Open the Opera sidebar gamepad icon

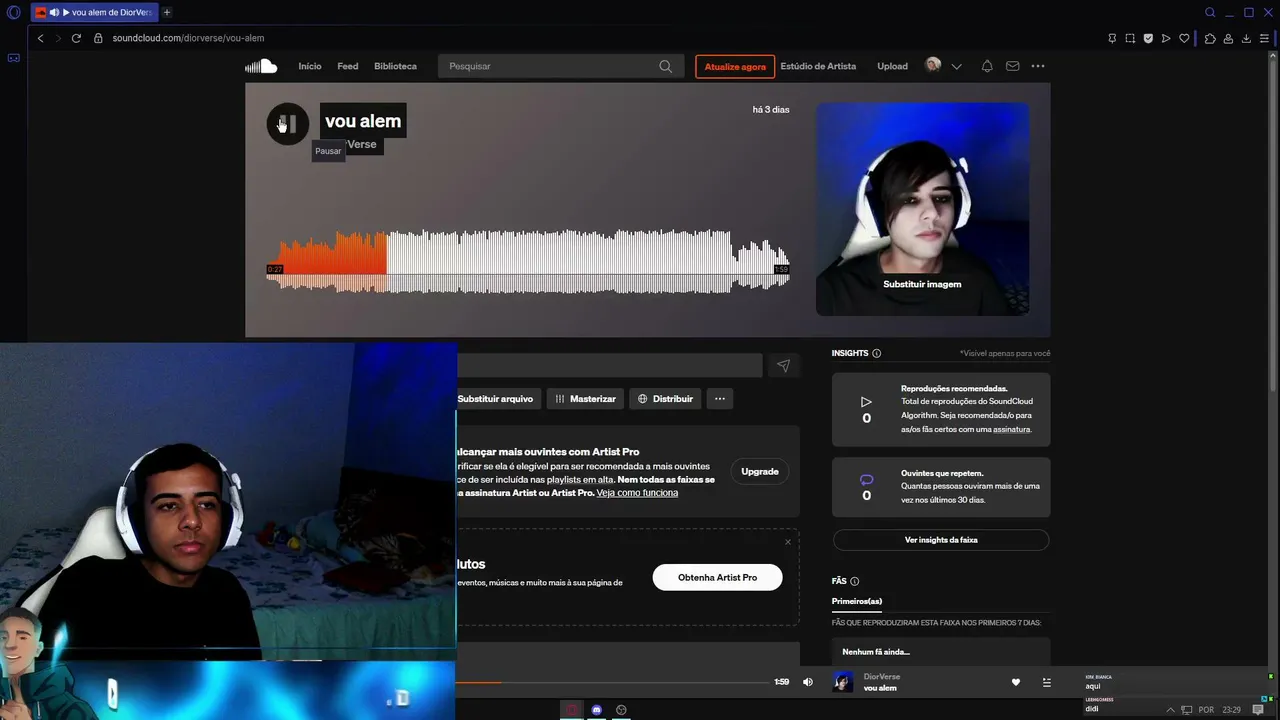[x=14, y=58]
